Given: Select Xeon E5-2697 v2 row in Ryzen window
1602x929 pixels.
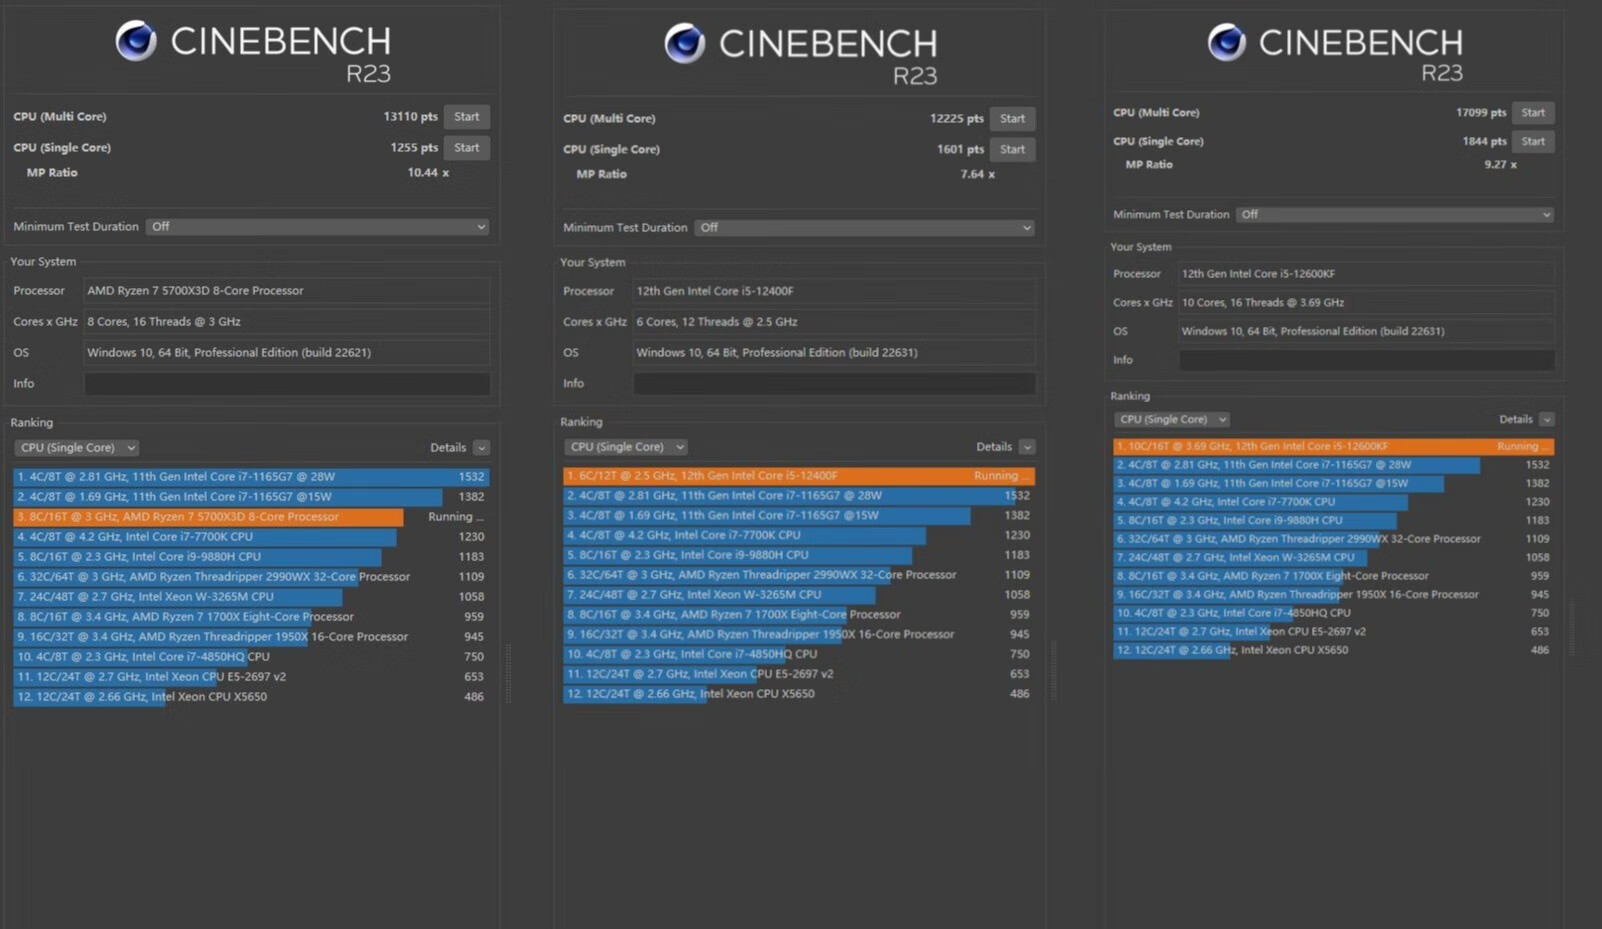Looking at the screenshot, I should [249, 677].
